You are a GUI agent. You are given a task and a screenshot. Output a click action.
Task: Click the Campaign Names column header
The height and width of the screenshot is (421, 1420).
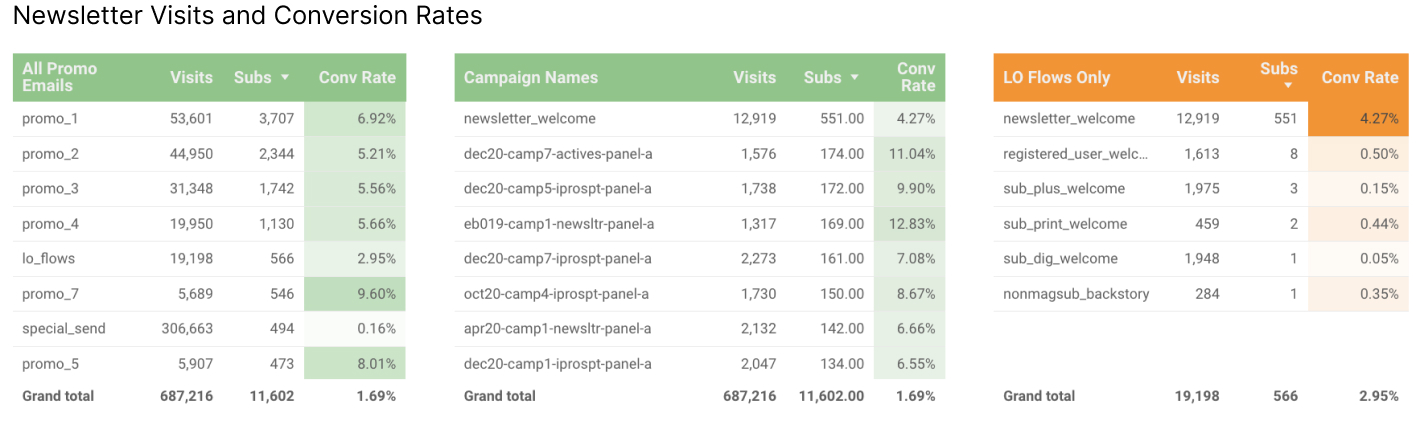click(x=530, y=78)
